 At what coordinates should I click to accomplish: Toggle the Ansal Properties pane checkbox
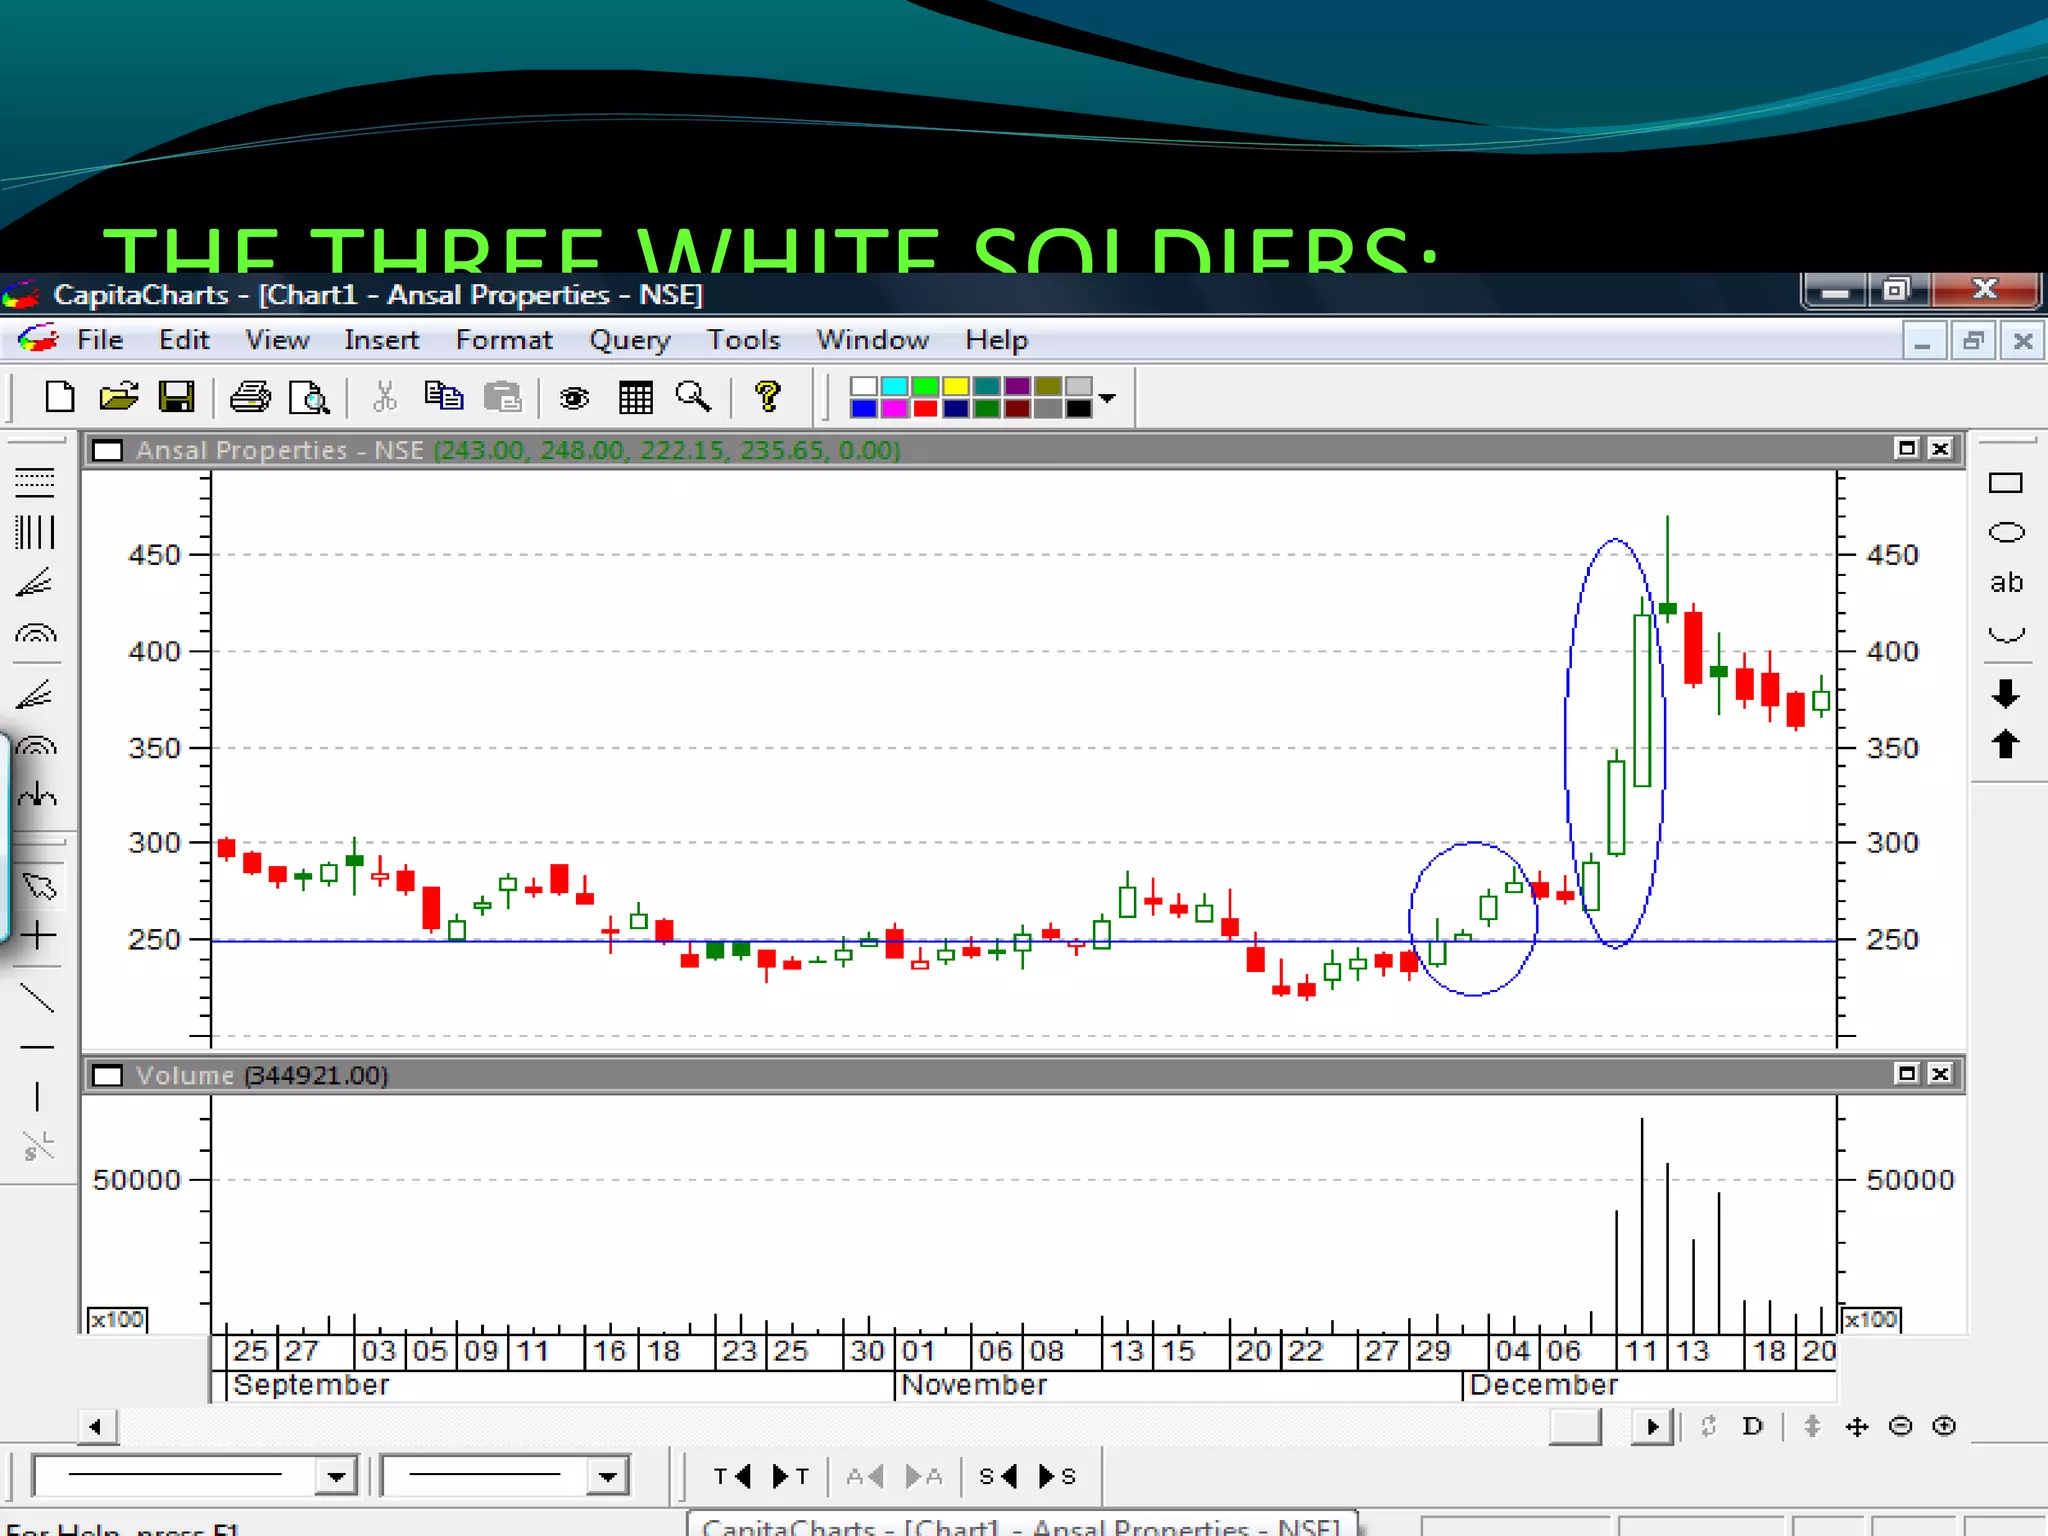tap(108, 451)
